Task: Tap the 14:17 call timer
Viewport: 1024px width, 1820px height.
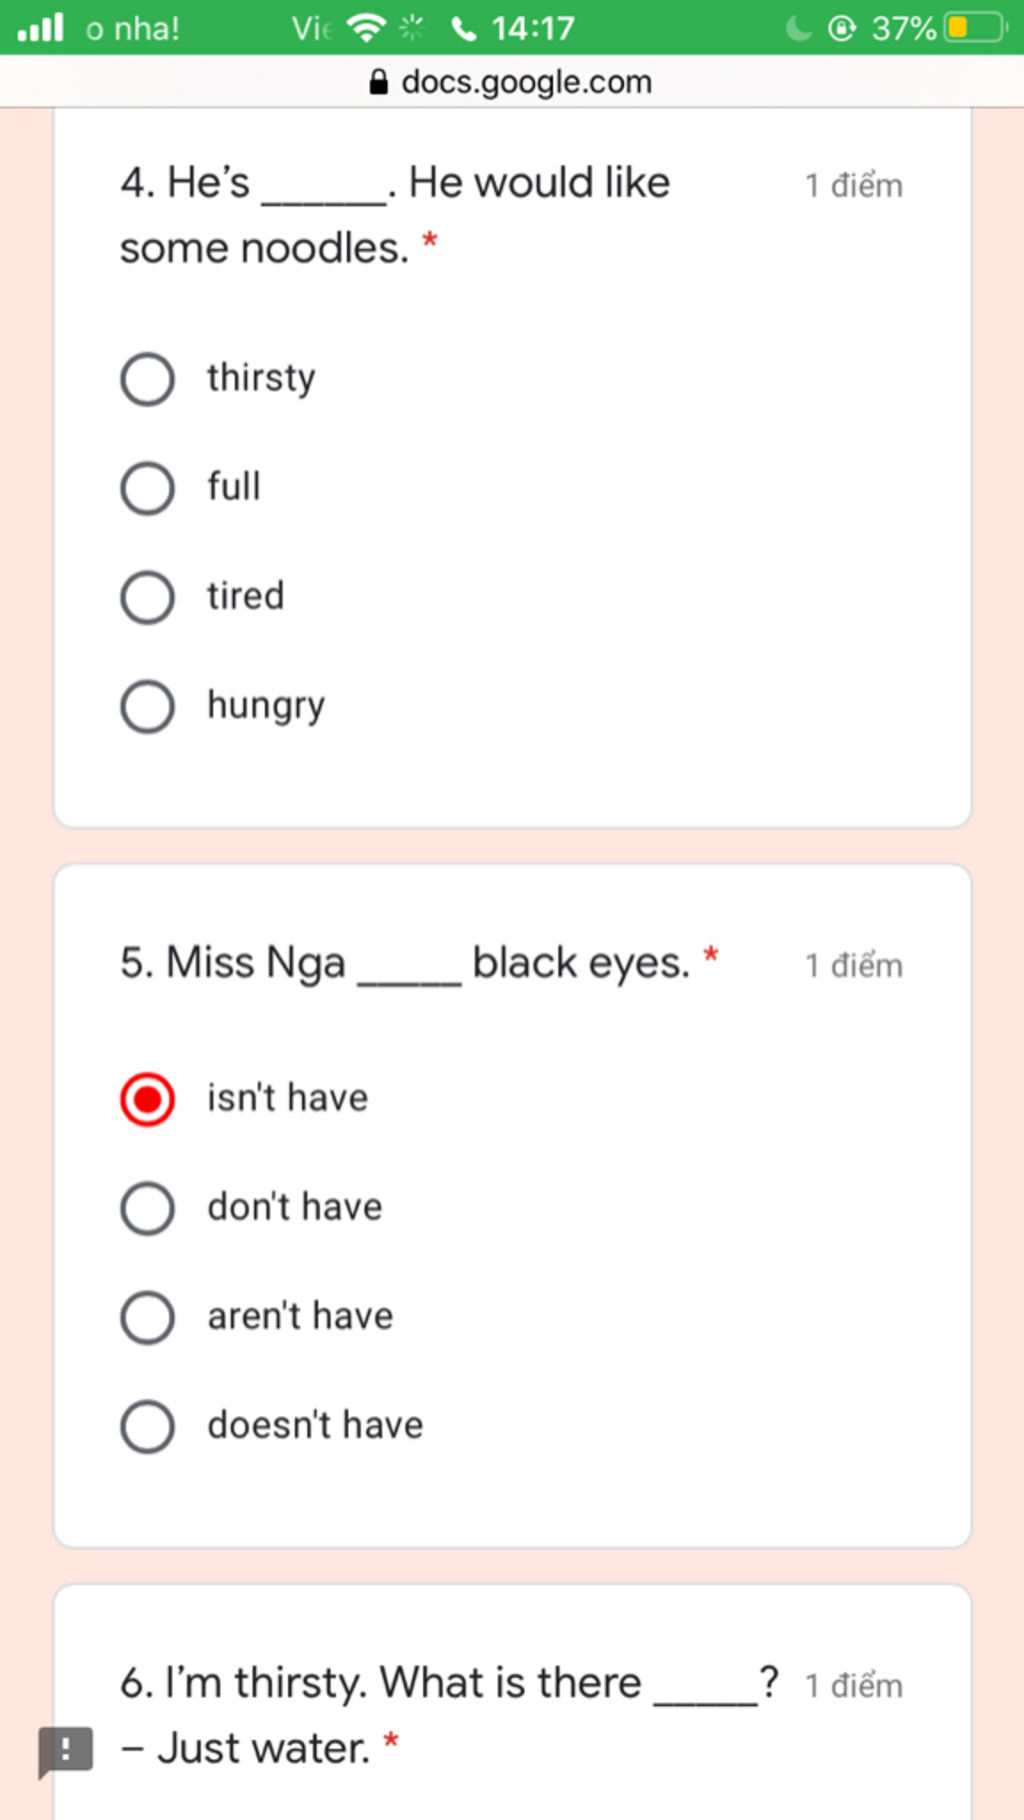Action: tap(532, 28)
